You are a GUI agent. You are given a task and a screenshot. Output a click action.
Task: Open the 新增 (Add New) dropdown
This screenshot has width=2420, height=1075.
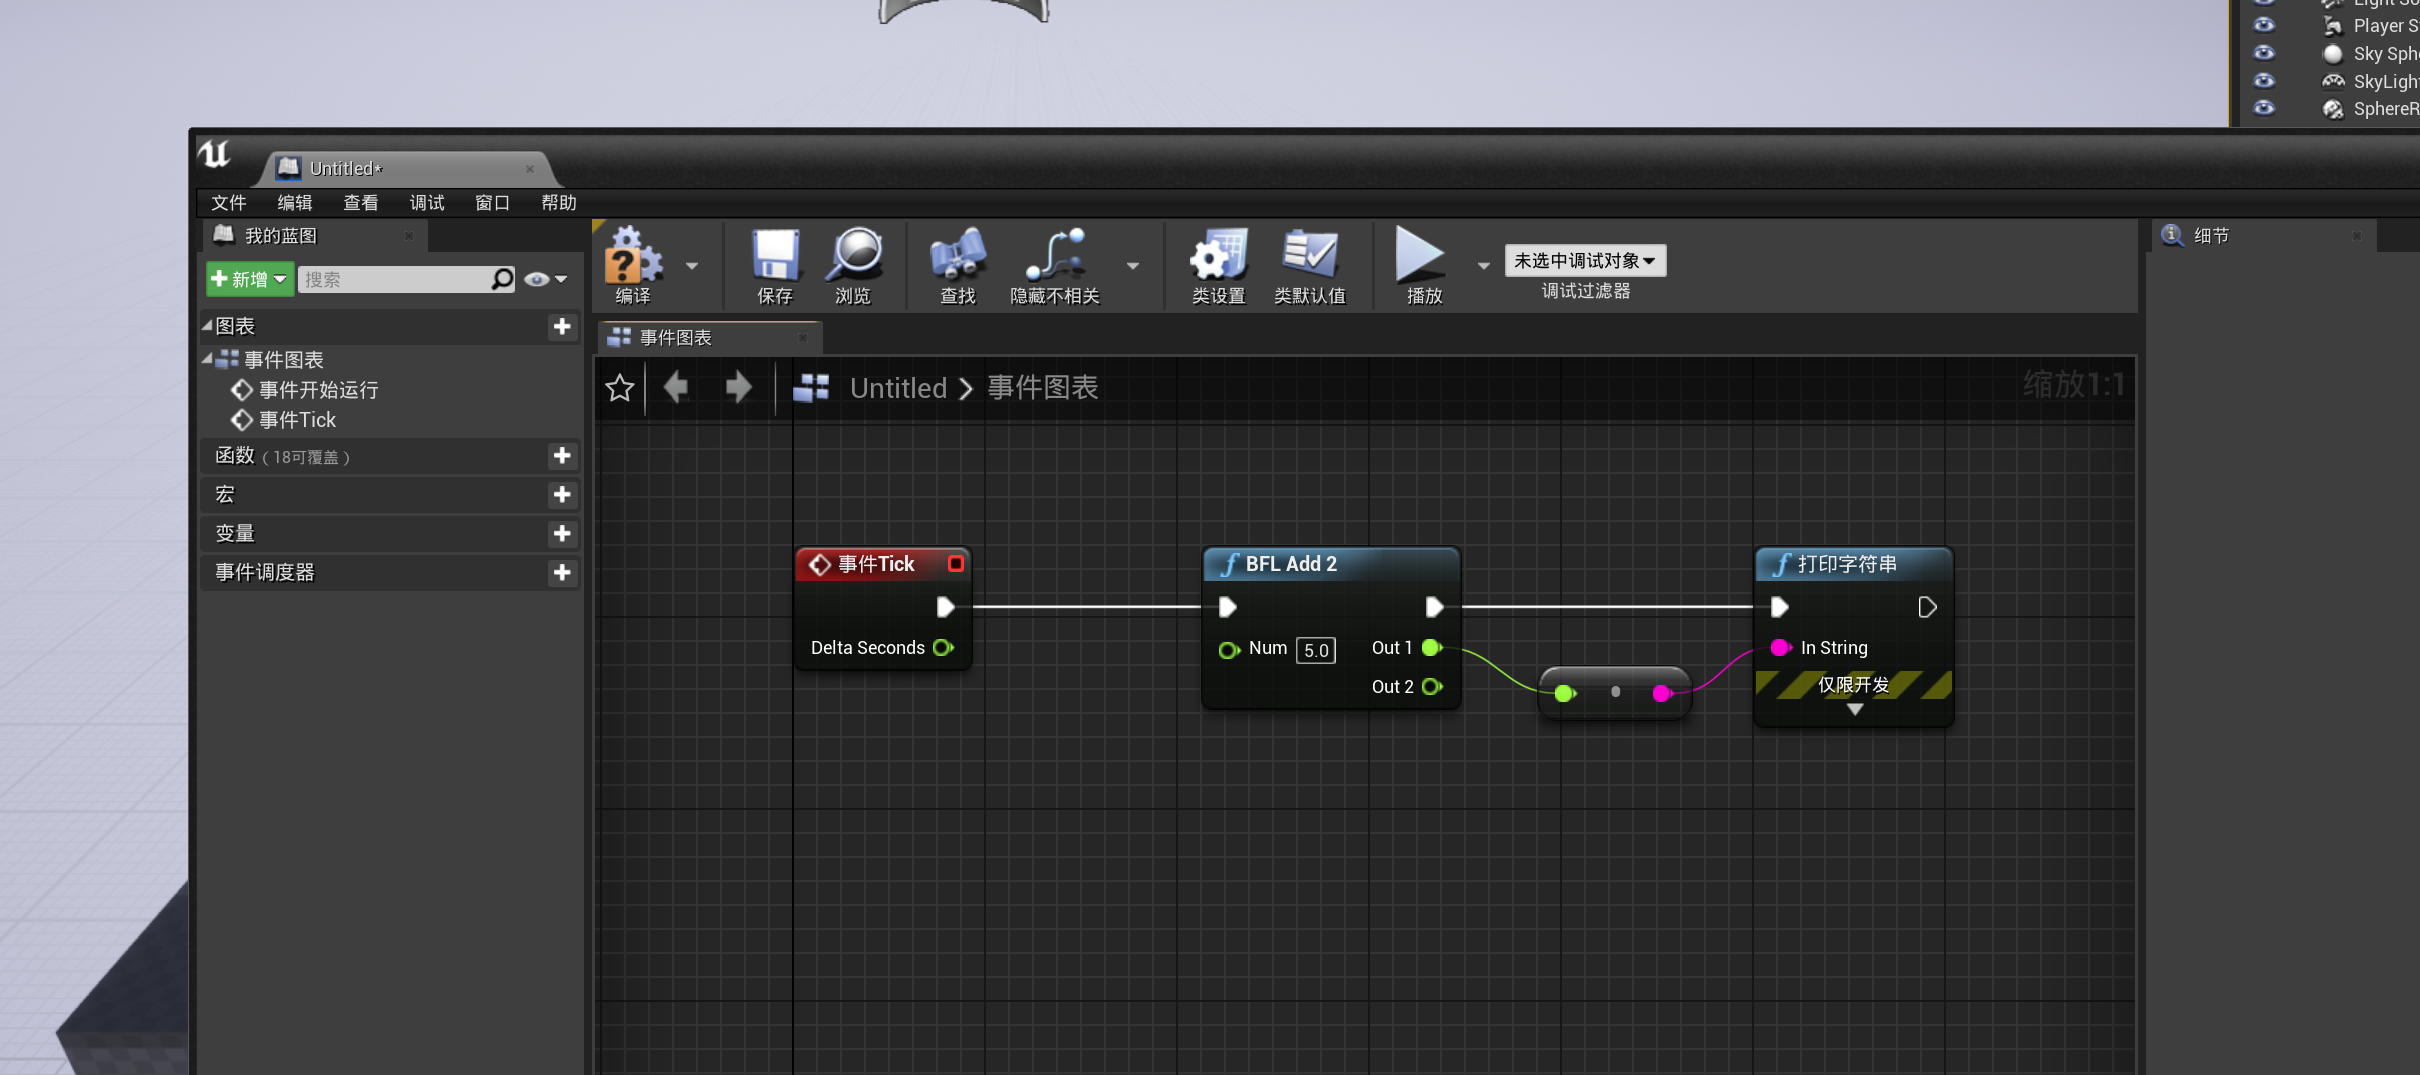coord(249,279)
